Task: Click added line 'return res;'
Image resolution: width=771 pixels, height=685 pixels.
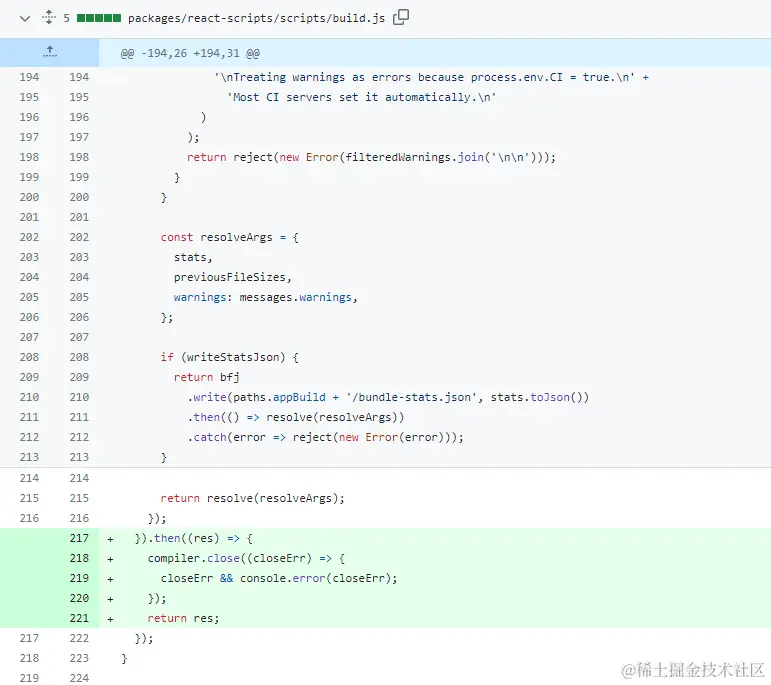Action: 183,618
